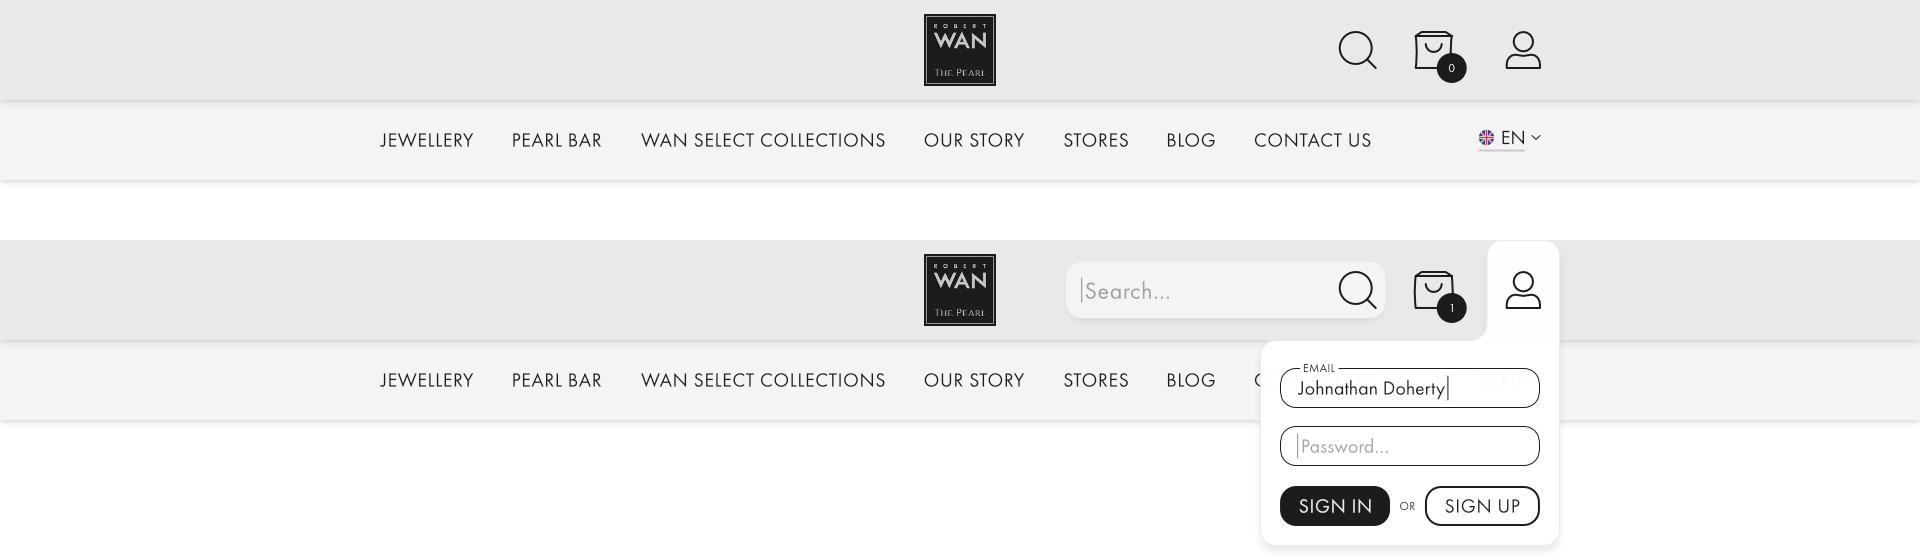Open the Blog link in top navigation

1191,140
